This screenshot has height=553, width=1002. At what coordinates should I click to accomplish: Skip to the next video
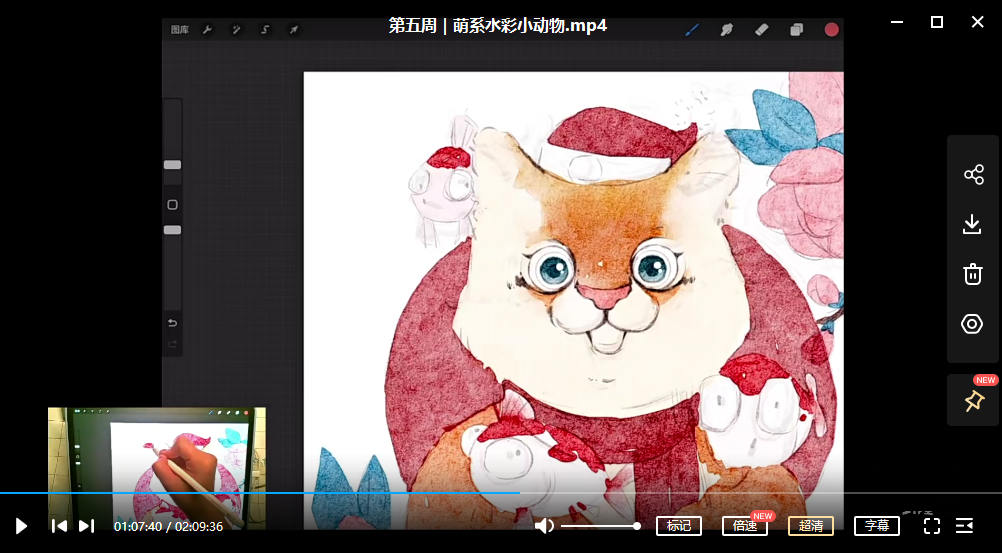tap(87, 526)
